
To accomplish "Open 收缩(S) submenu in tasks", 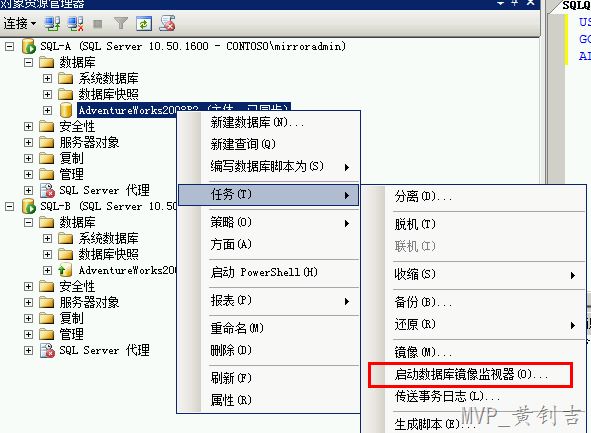I will click(474, 274).
